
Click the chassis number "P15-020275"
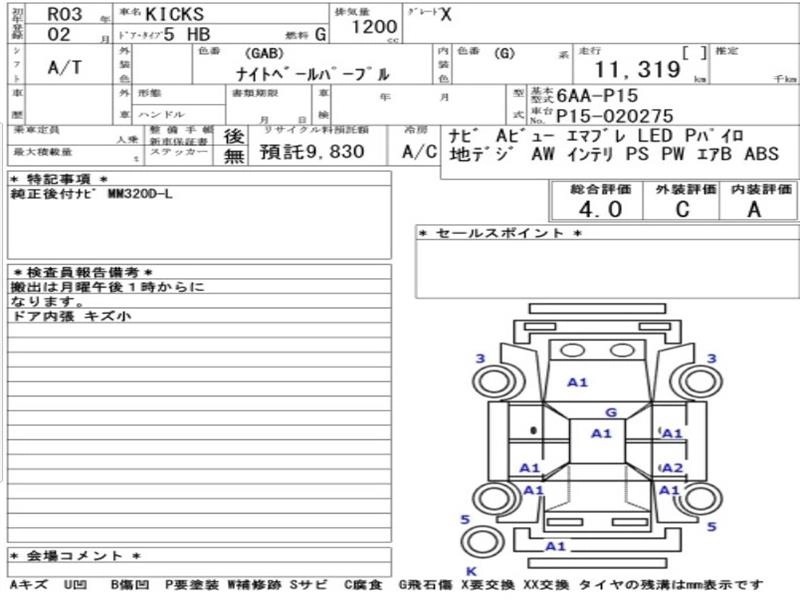[615, 116]
